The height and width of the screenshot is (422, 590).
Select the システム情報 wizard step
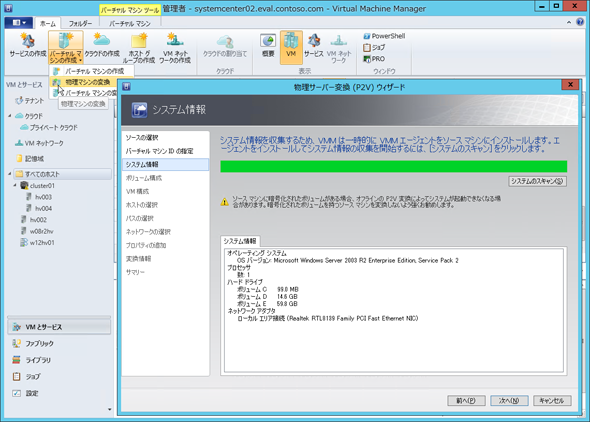tap(166, 164)
